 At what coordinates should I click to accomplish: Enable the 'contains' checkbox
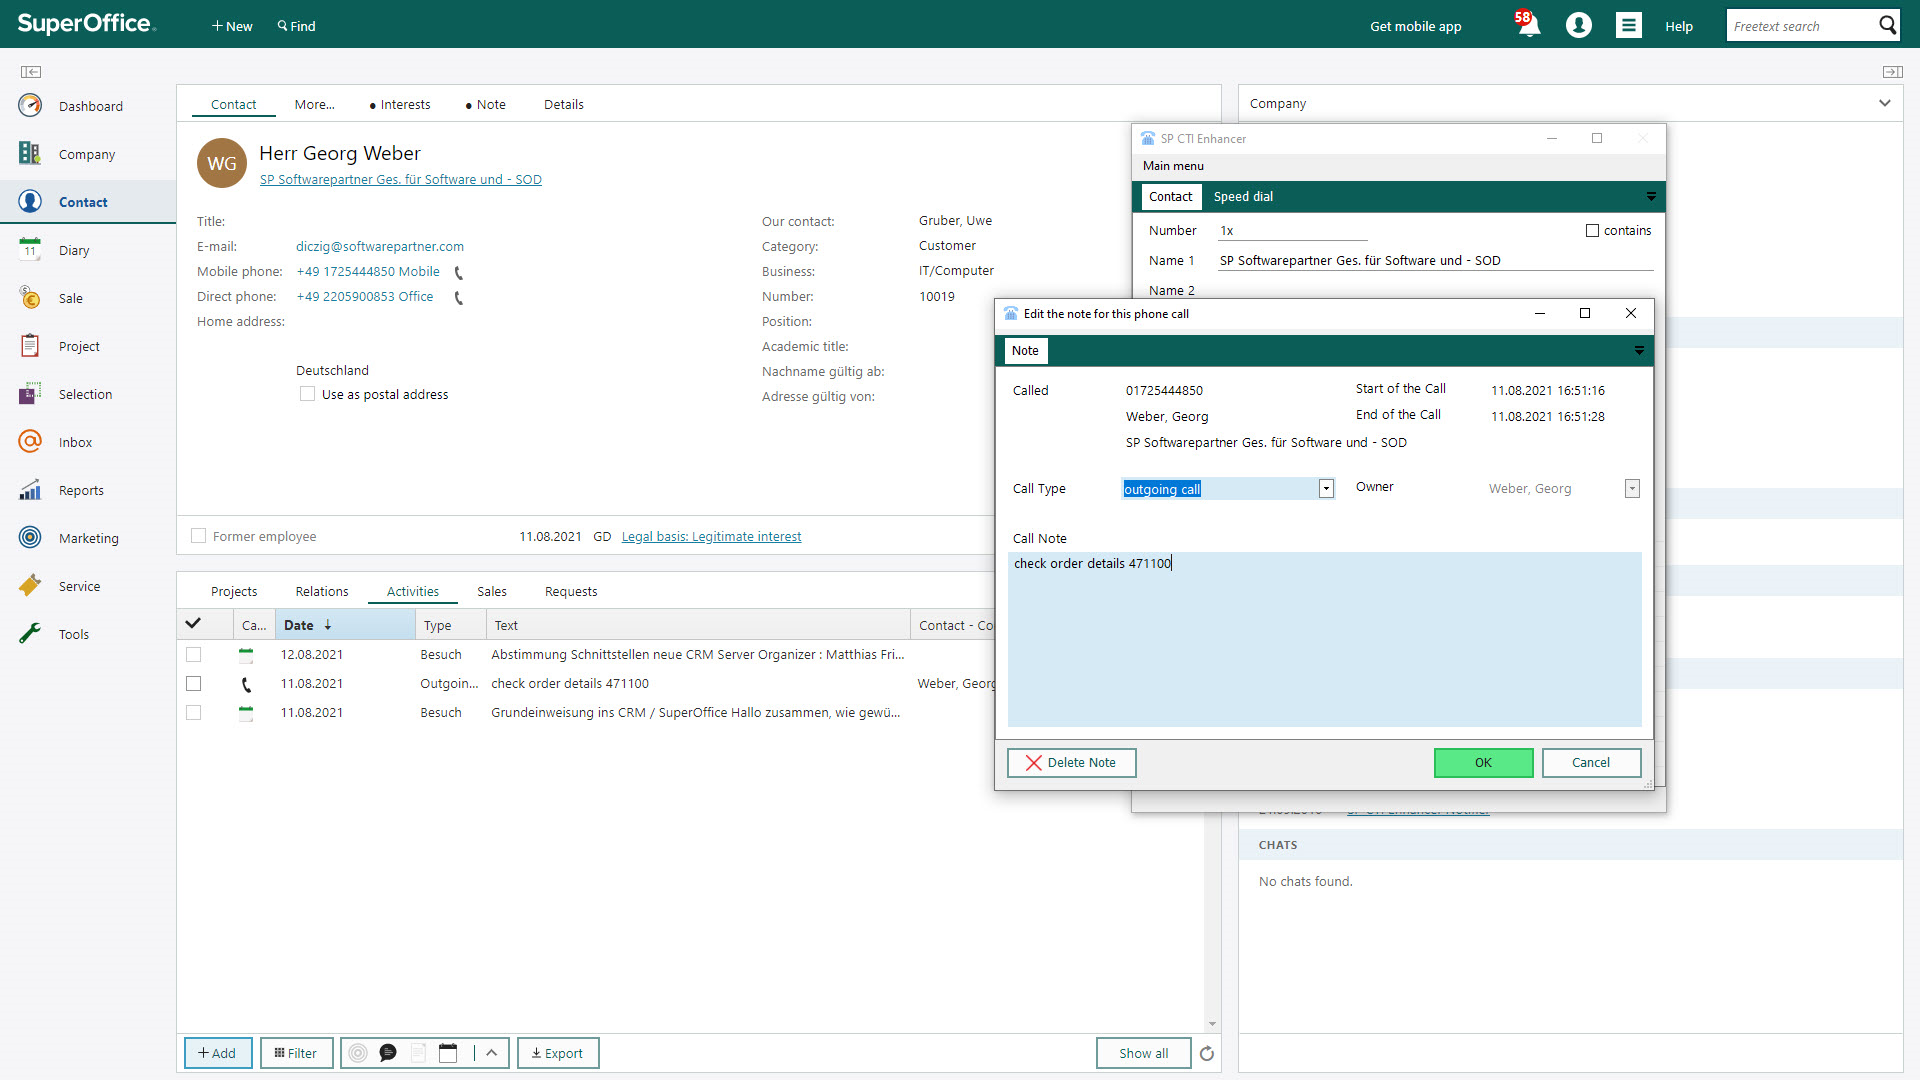1592,231
